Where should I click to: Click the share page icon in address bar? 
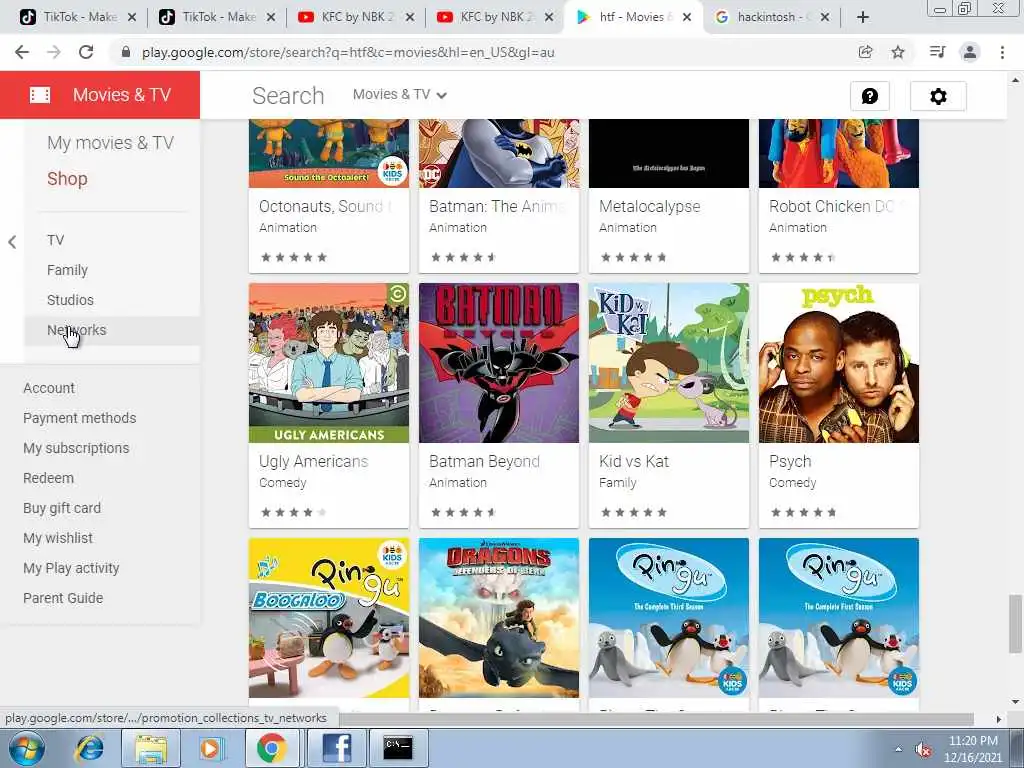coord(865,52)
